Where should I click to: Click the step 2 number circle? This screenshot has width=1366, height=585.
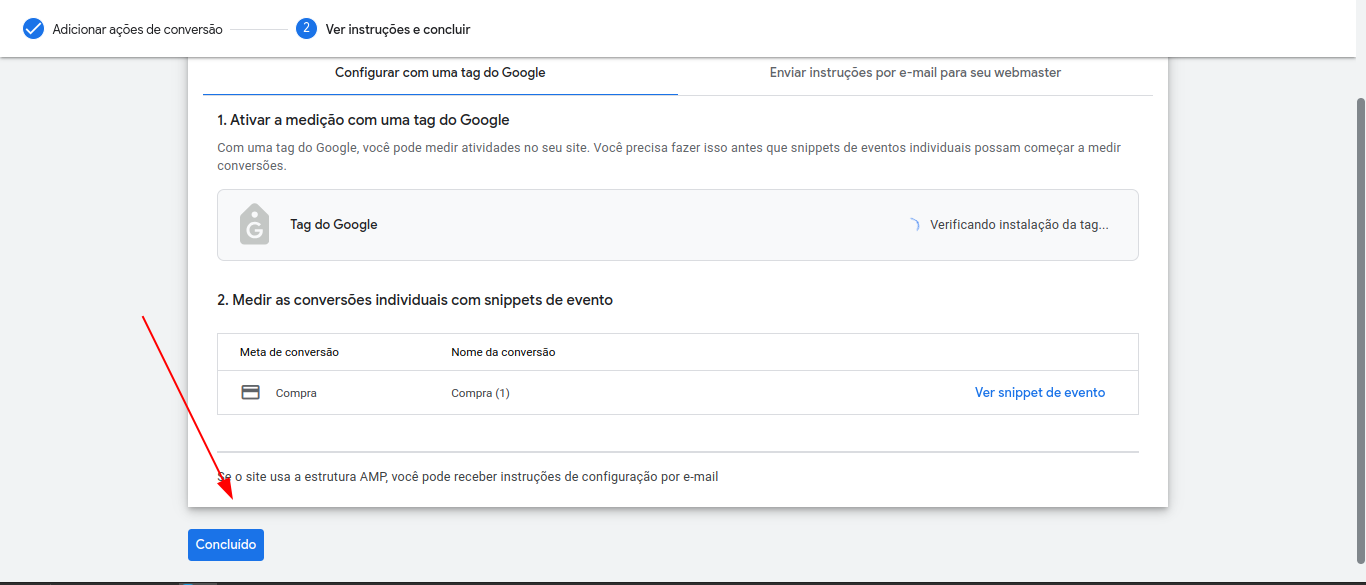click(x=306, y=29)
